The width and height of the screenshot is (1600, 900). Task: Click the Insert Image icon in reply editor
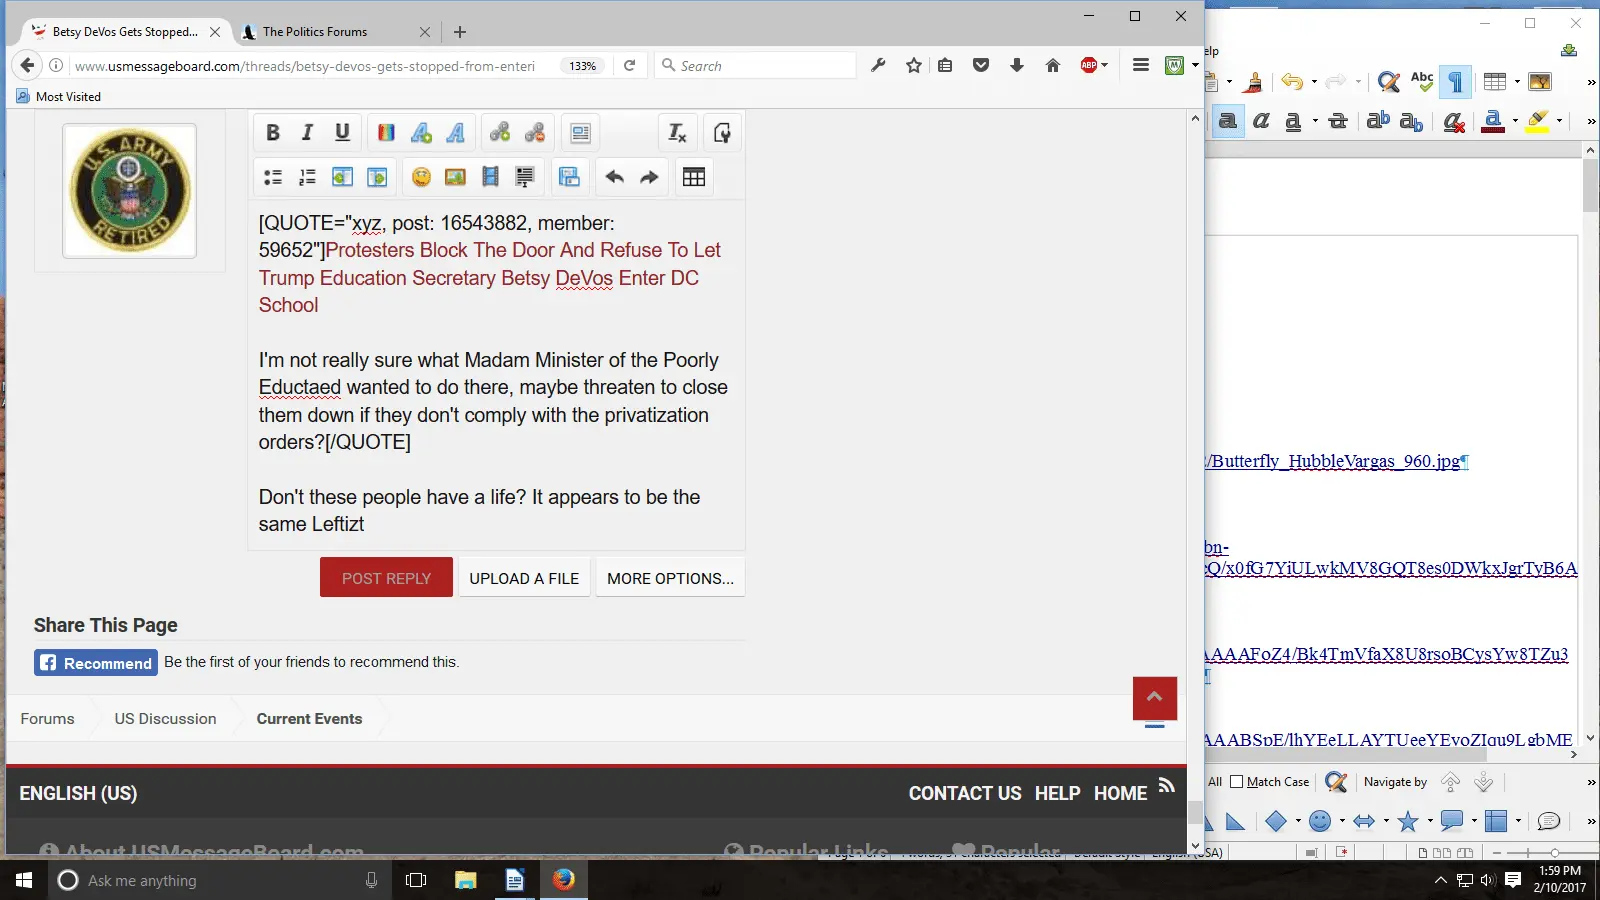click(x=455, y=177)
